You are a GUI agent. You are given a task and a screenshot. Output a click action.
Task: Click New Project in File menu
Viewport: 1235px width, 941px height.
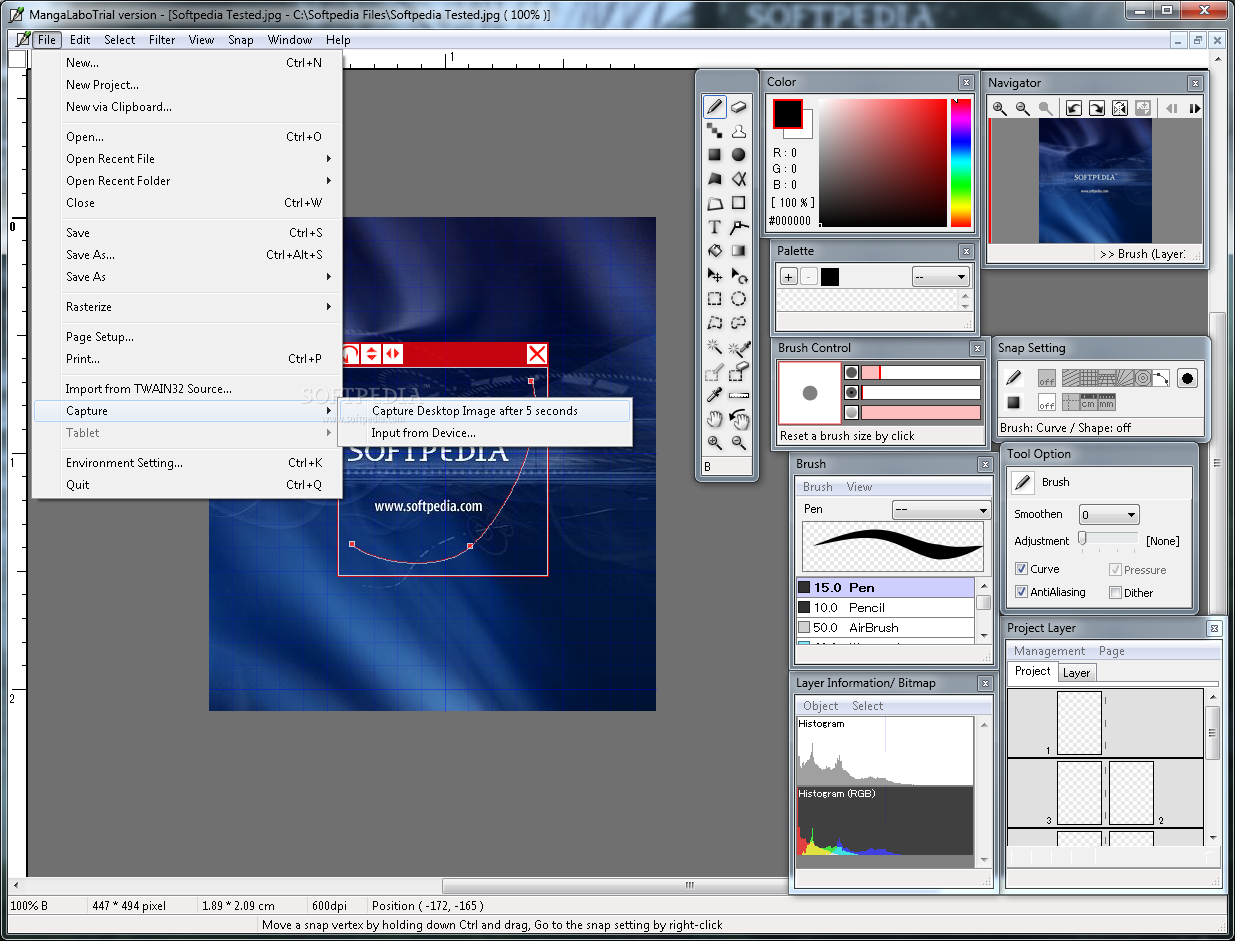click(x=187, y=85)
